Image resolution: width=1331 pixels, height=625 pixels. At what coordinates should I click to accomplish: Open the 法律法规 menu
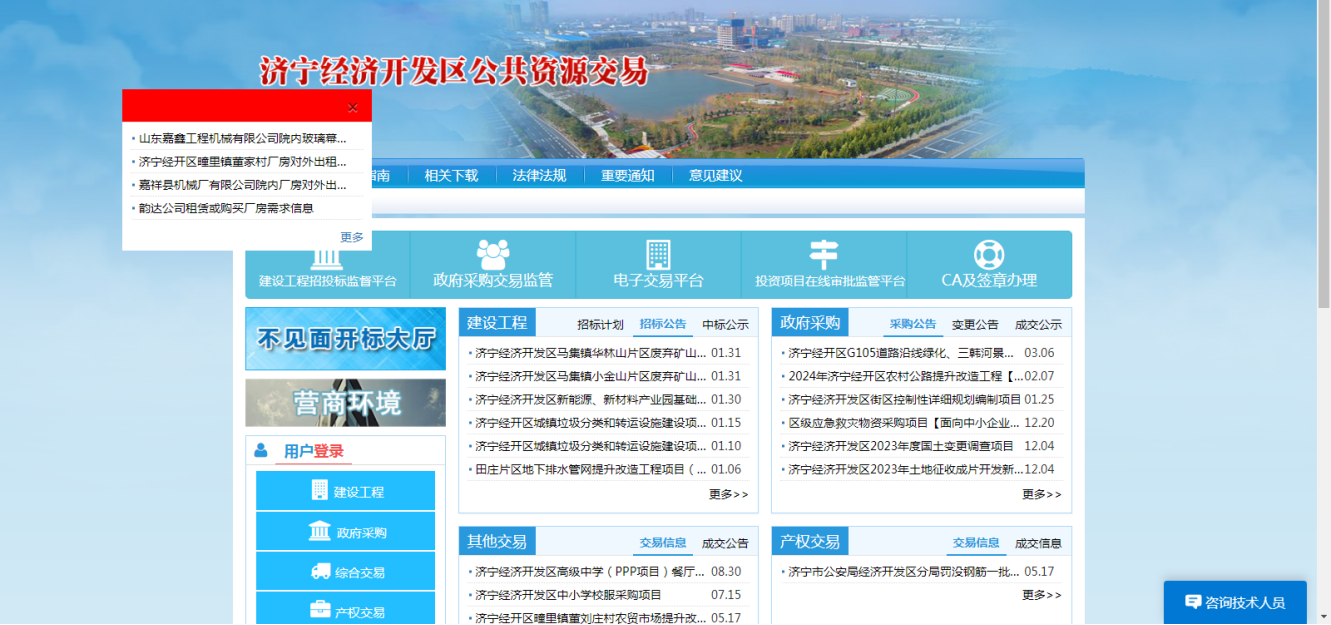tap(539, 175)
